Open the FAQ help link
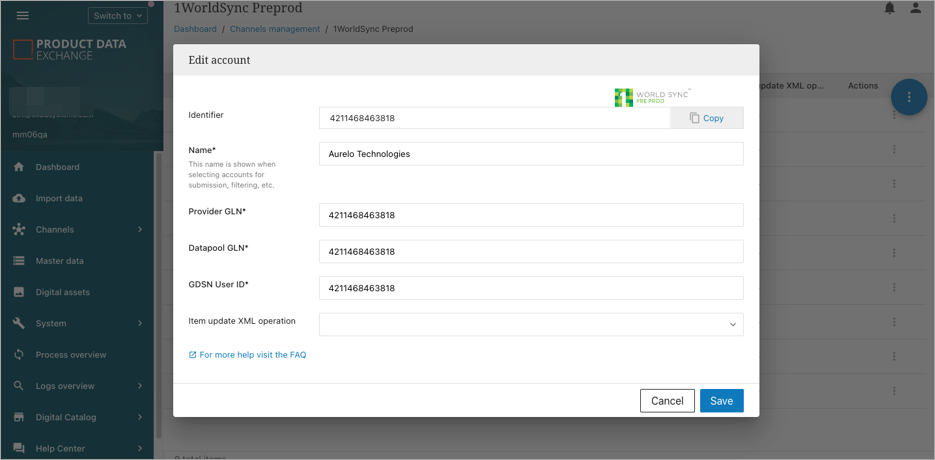Image resolution: width=935 pixels, height=460 pixels. click(x=252, y=355)
